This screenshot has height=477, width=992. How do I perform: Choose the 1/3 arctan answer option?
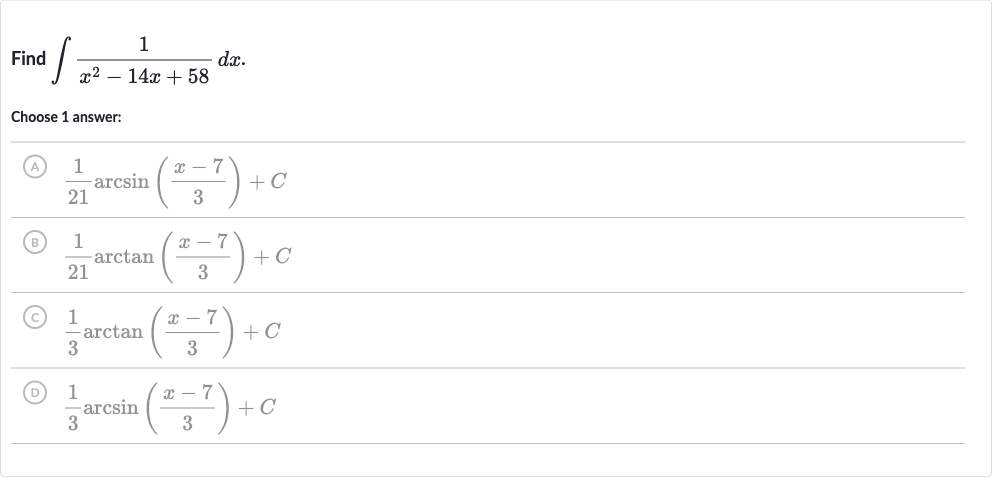(488, 331)
